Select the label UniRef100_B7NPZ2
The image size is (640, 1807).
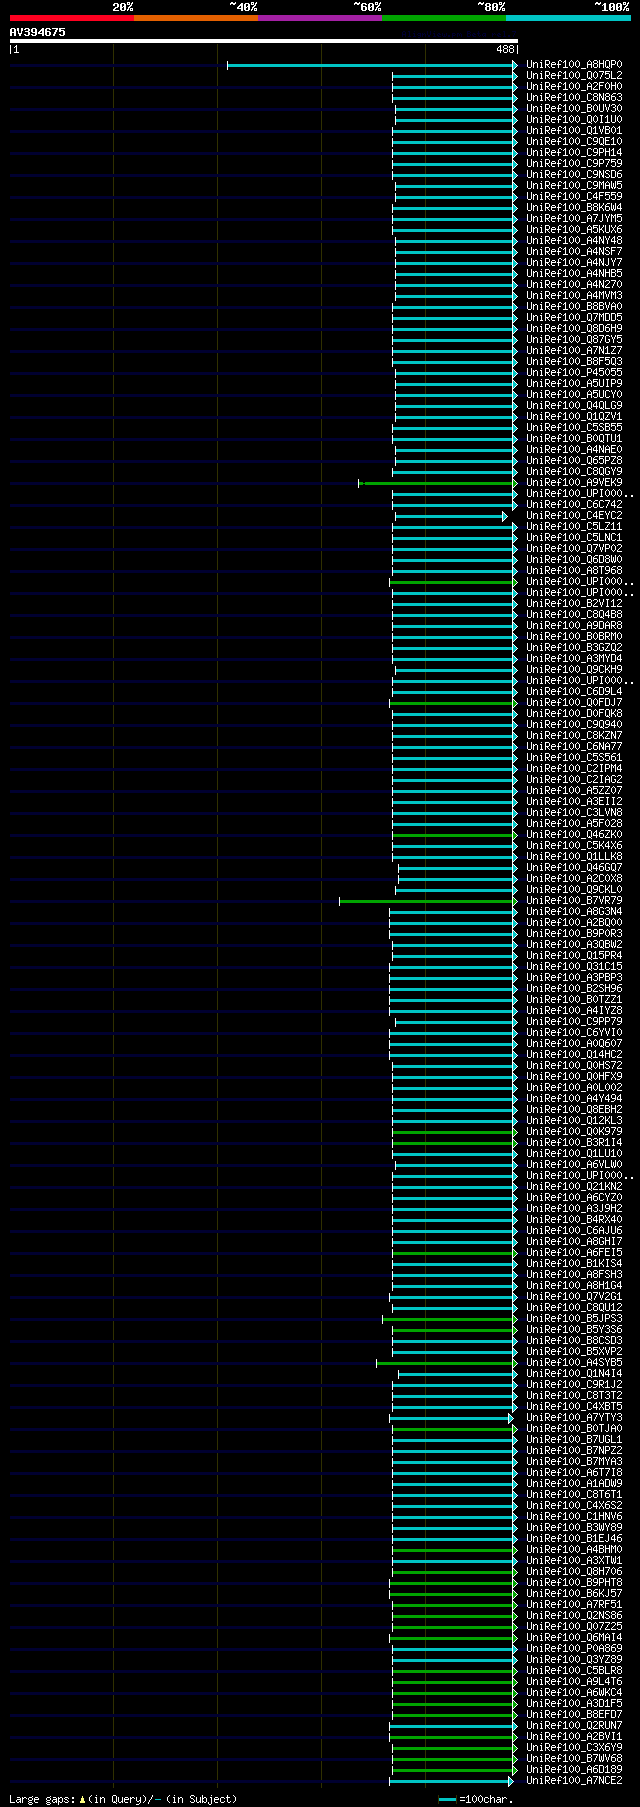574,1451
